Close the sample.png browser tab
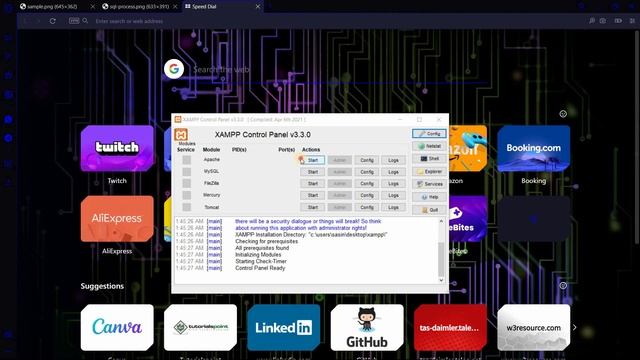The width and height of the screenshot is (640, 360). pos(93,7)
